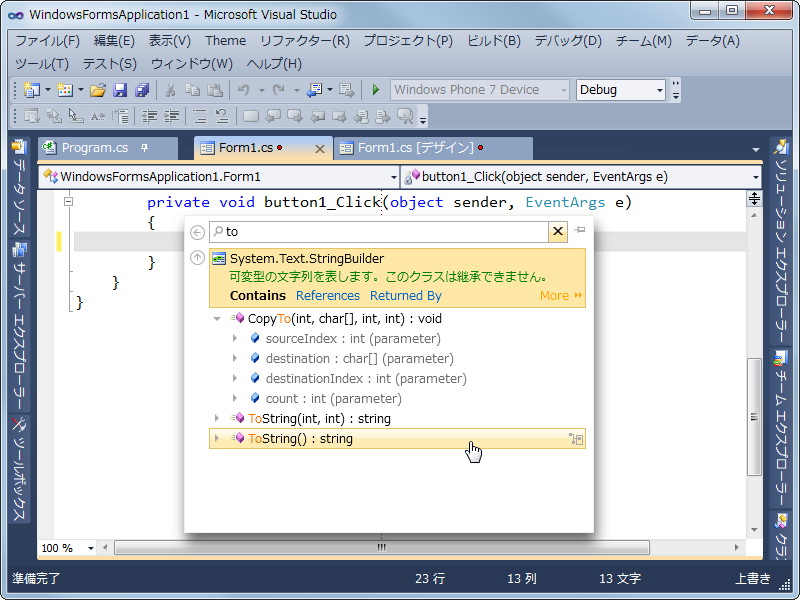Click the Increase Indent icon
Screen dimensions: 800x600
171,117
